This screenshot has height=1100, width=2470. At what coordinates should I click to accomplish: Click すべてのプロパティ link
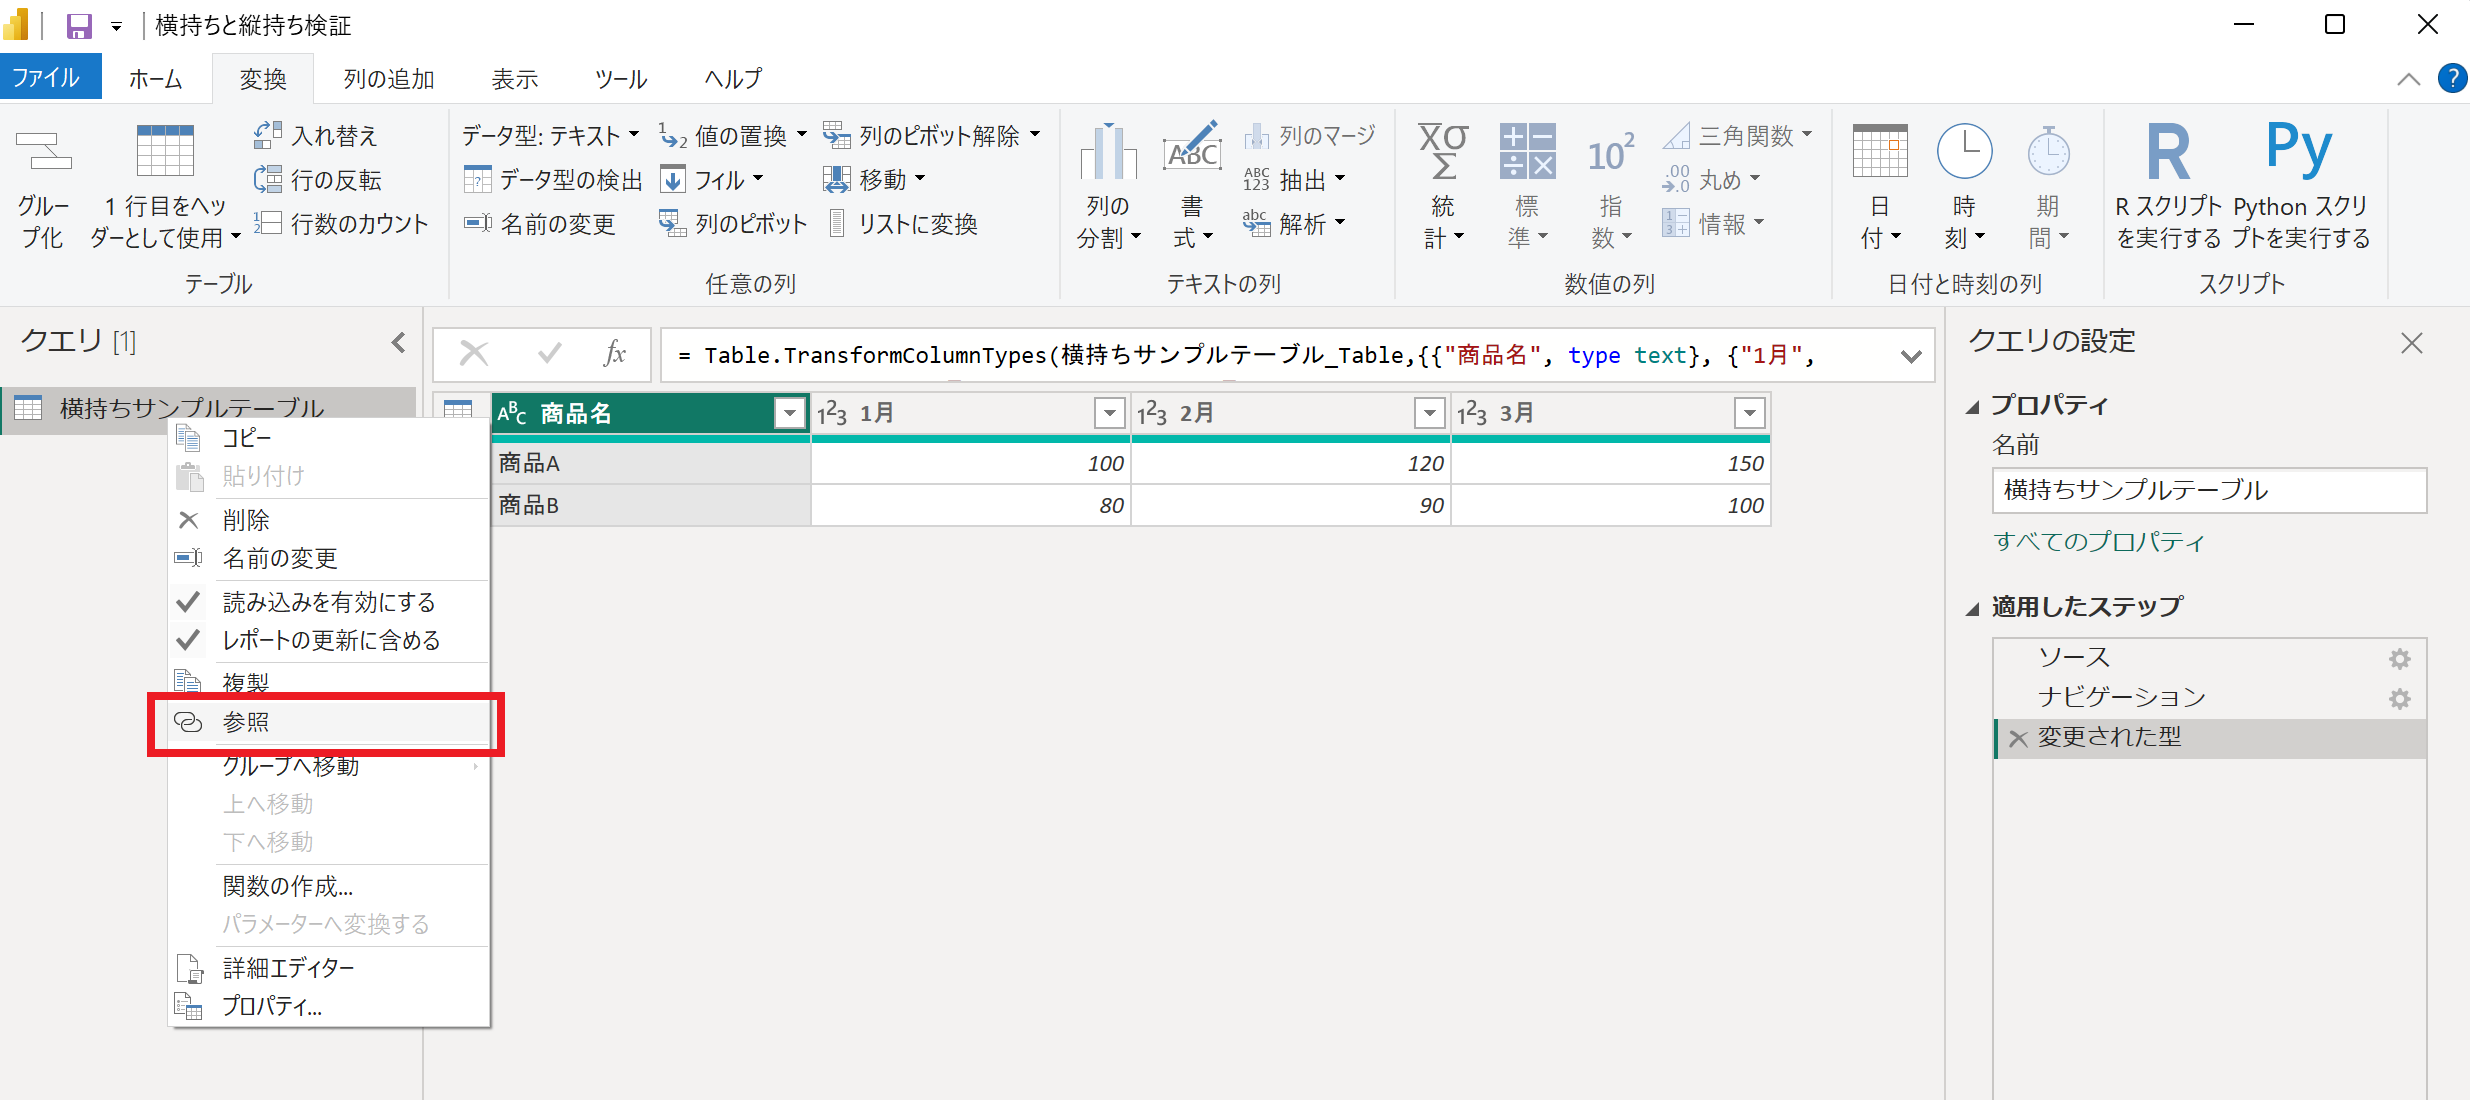point(2099,542)
